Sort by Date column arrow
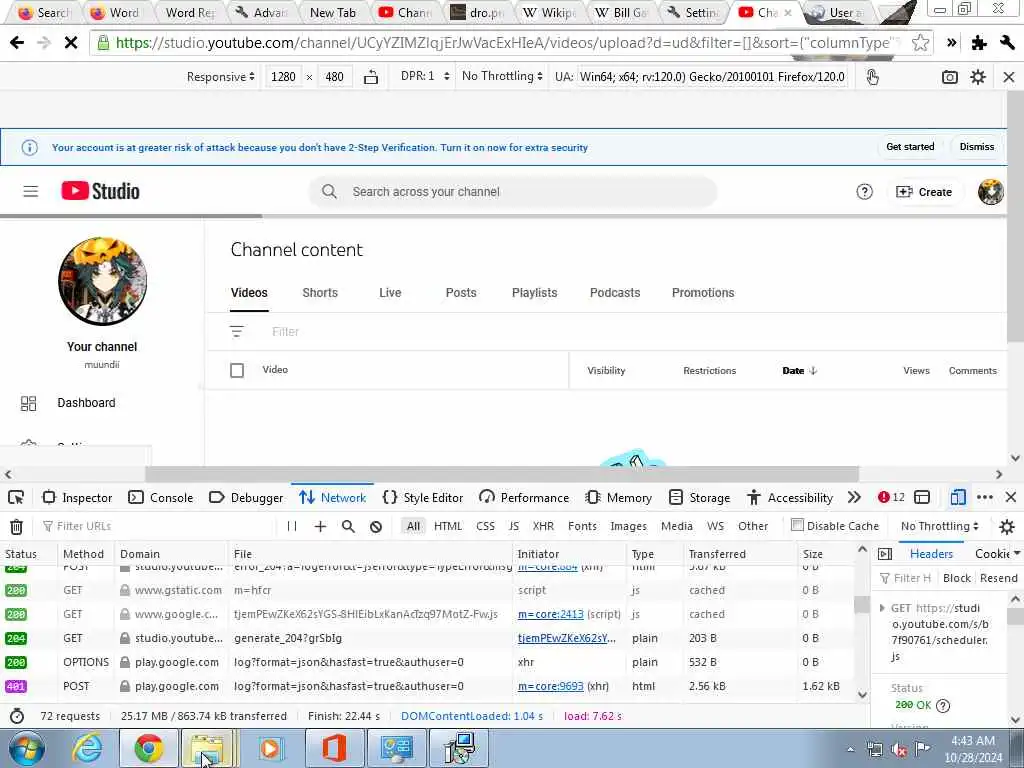1024x768 pixels. pos(813,371)
